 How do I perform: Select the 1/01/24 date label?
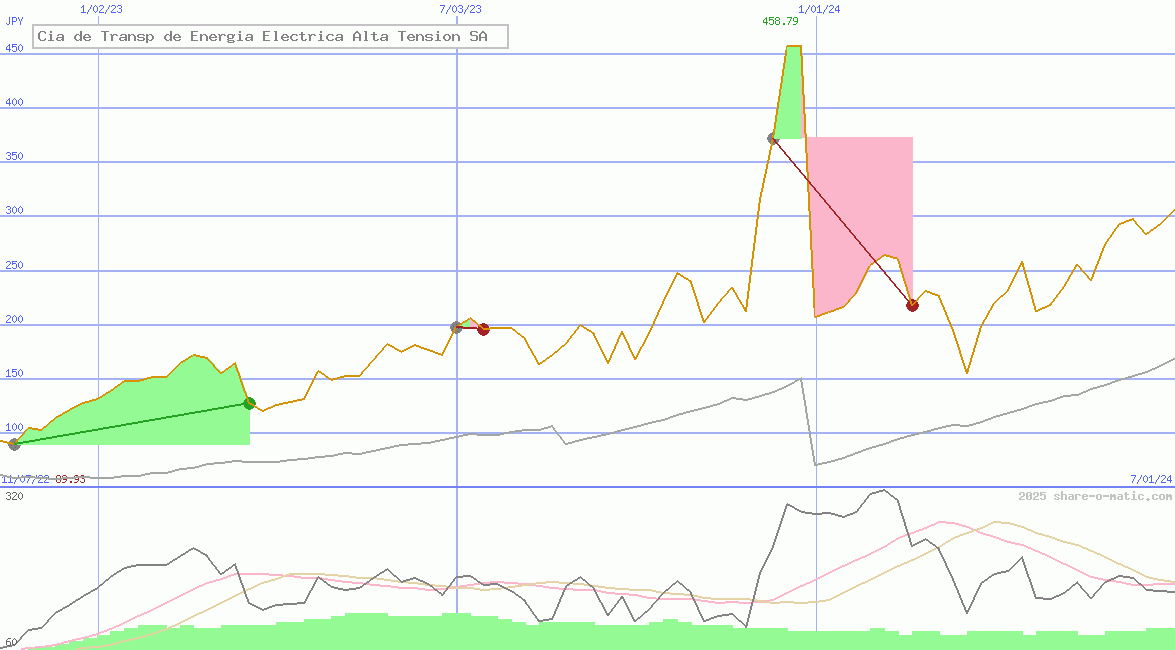click(x=819, y=9)
